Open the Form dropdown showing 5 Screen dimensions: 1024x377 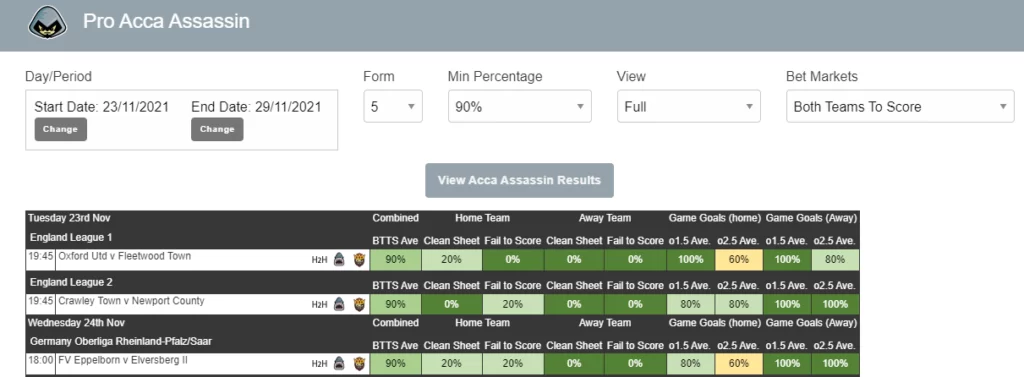click(393, 107)
